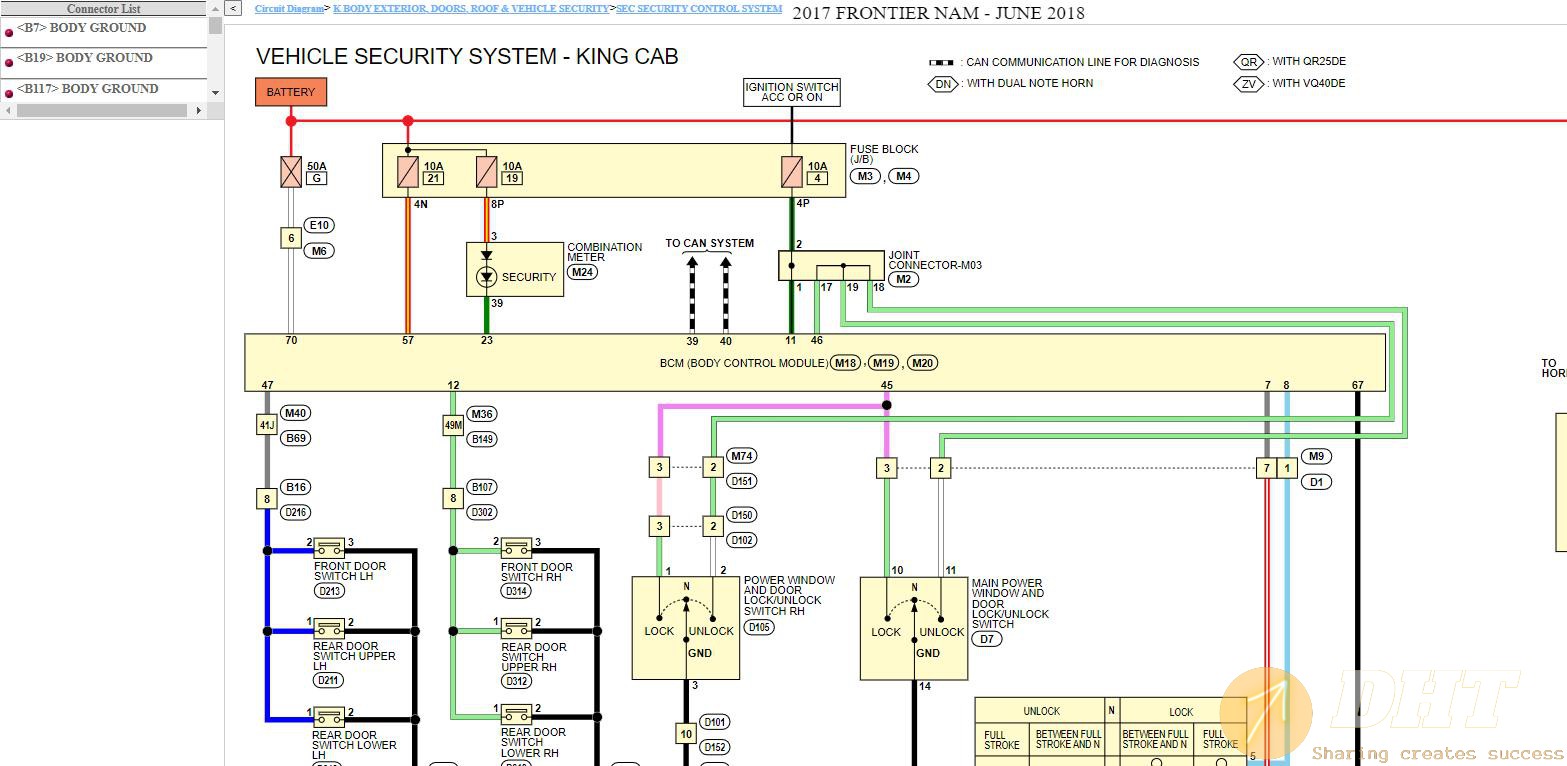Select connector label M9
1567x766 pixels.
click(1316, 456)
